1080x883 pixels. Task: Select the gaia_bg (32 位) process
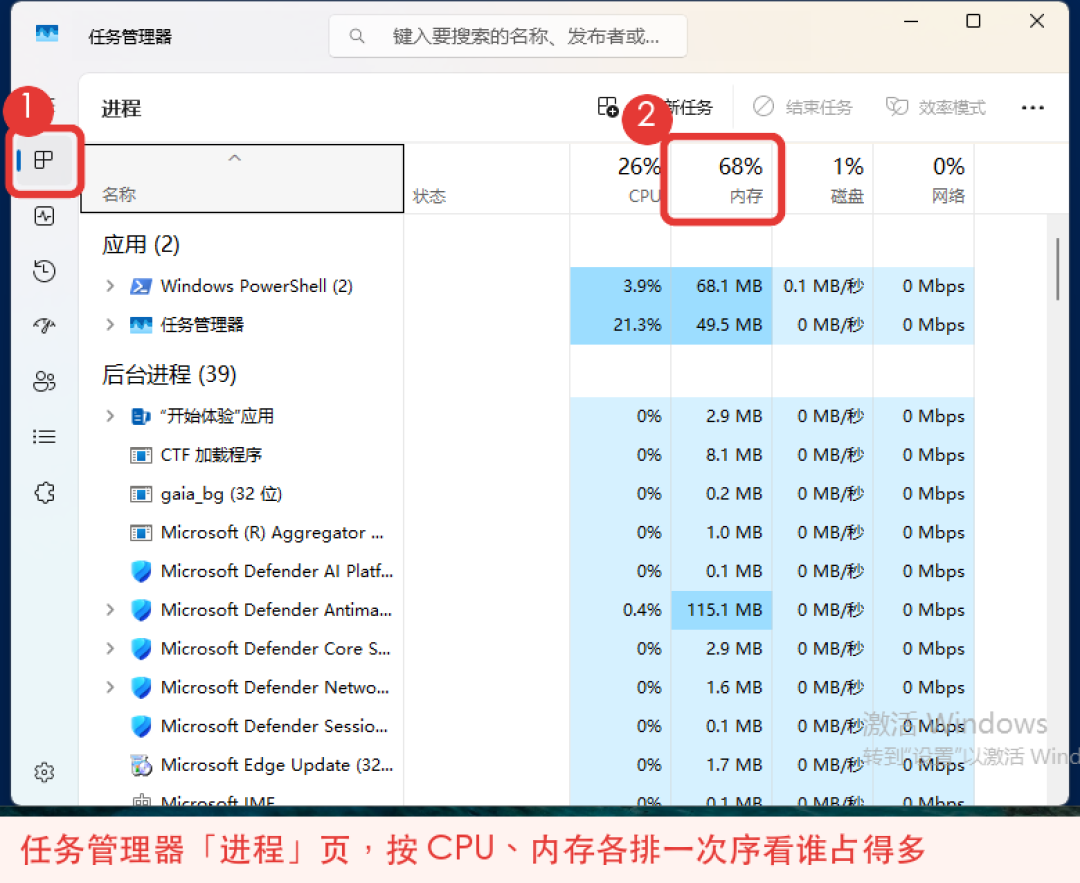[528, 494]
